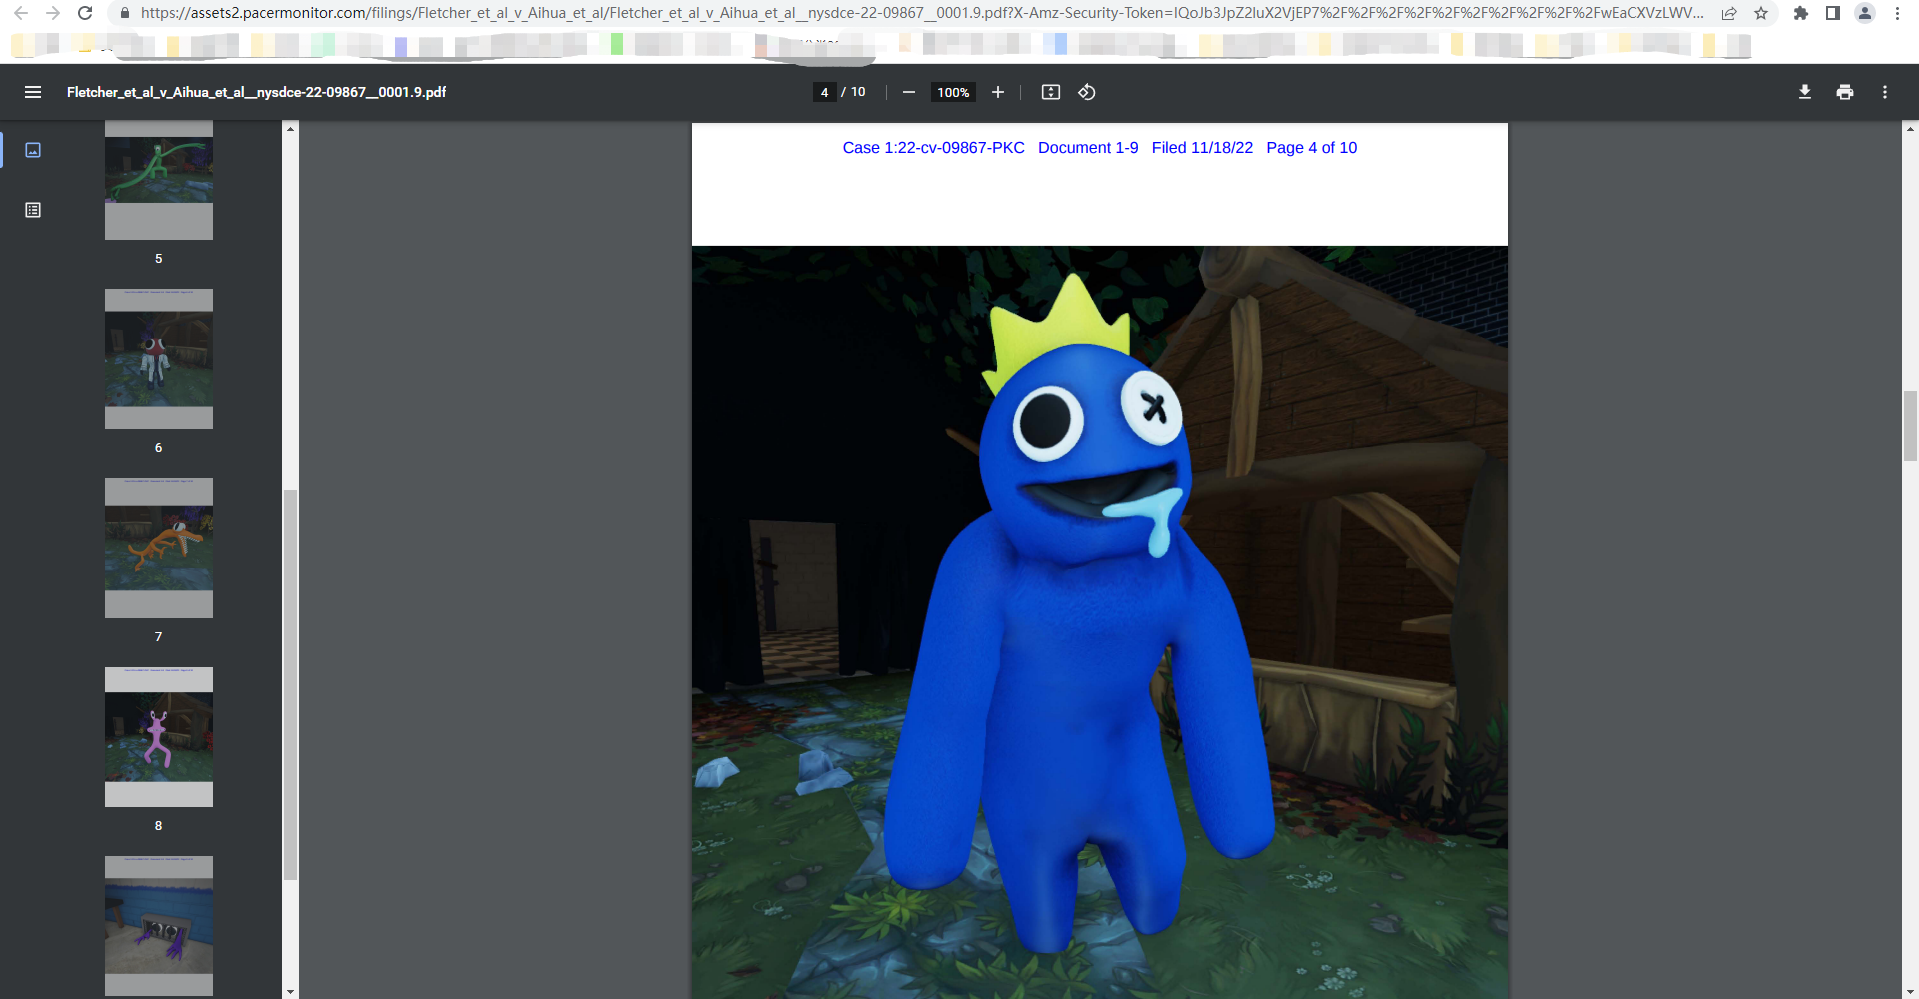Image resolution: width=1919 pixels, height=999 pixels.
Task: Open PDF viewer more actions menu
Action: [x=1885, y=92]
